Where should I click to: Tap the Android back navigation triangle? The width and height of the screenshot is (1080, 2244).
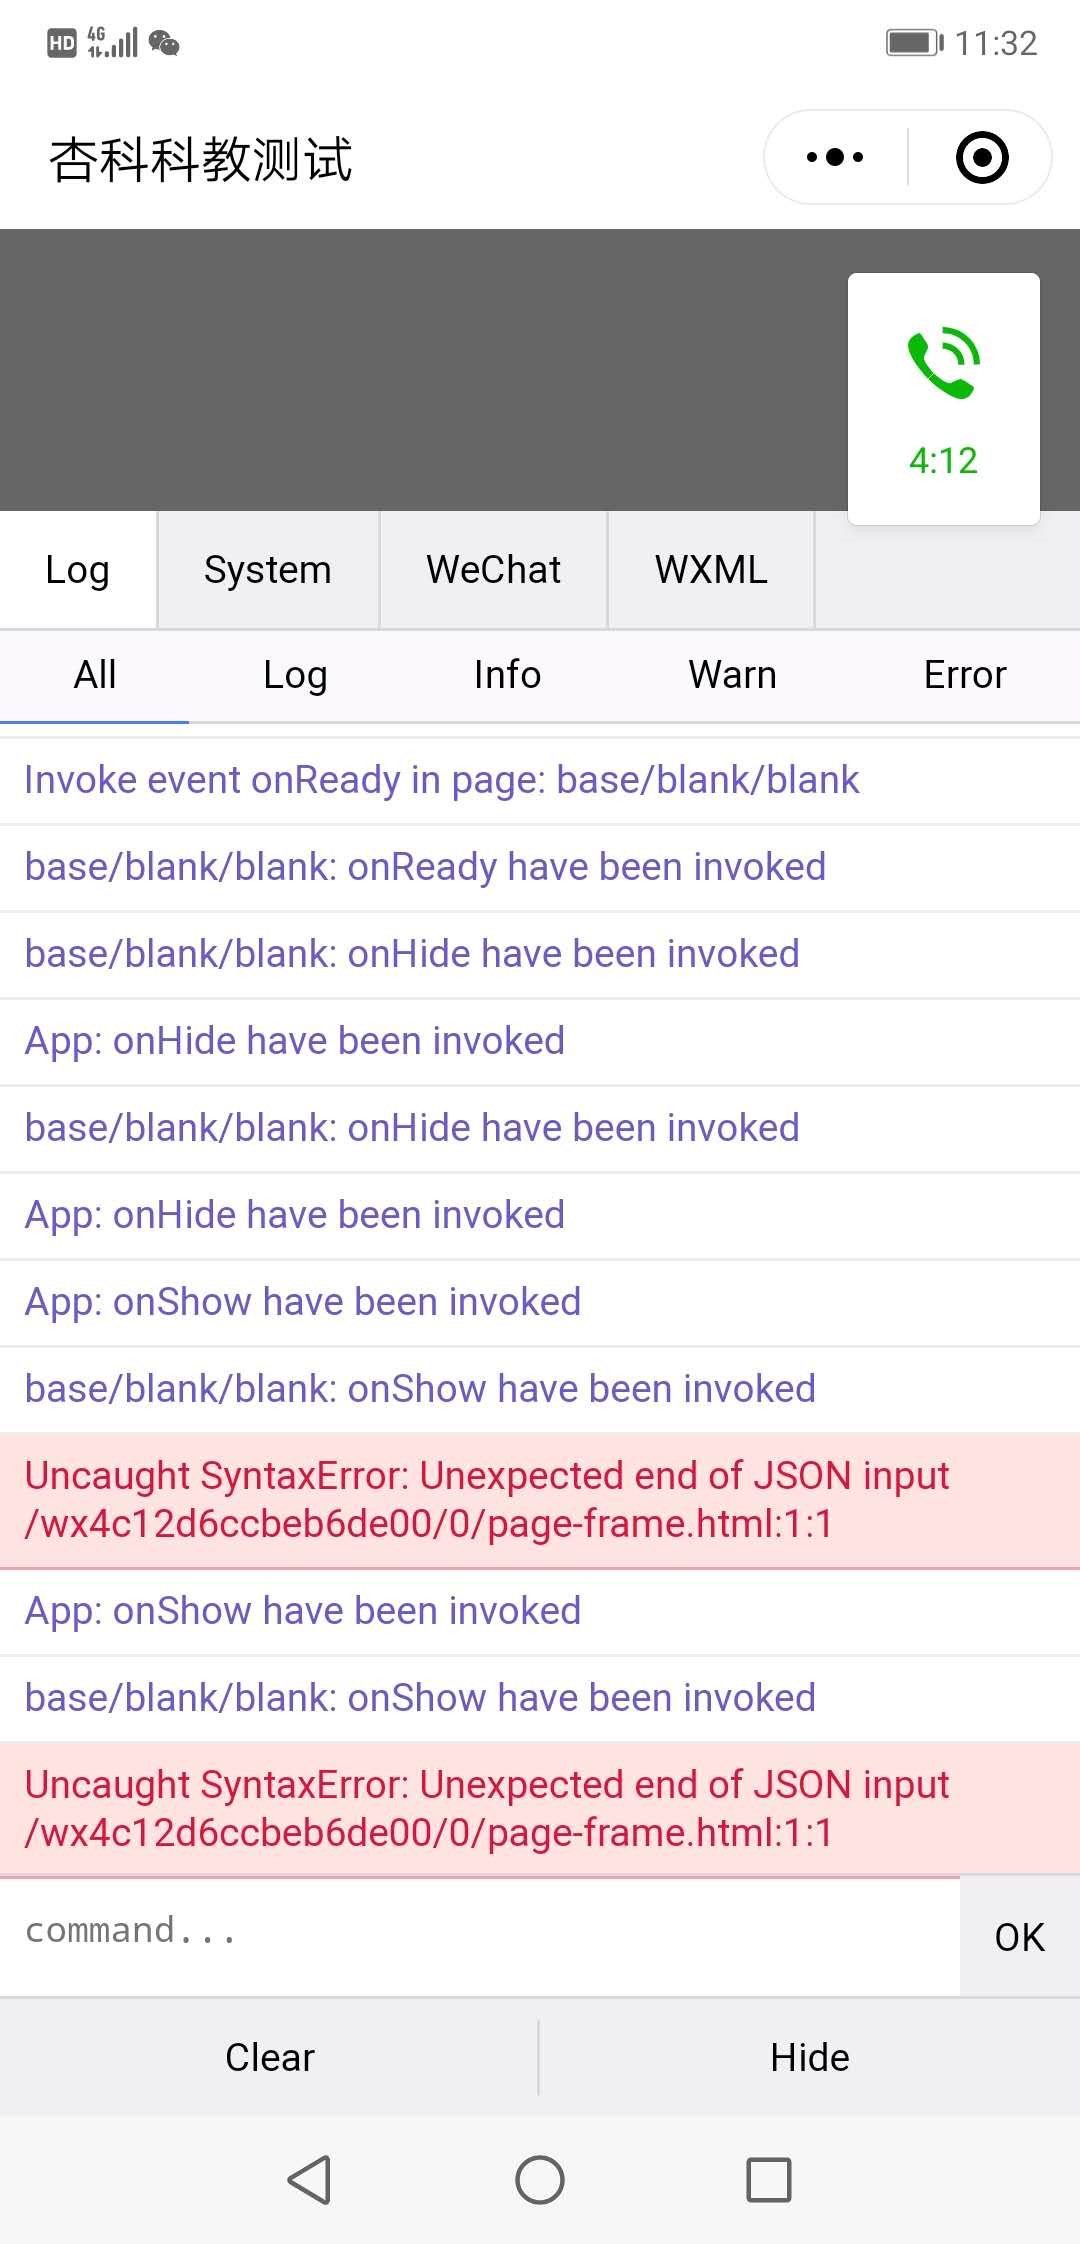point(309,2179)
